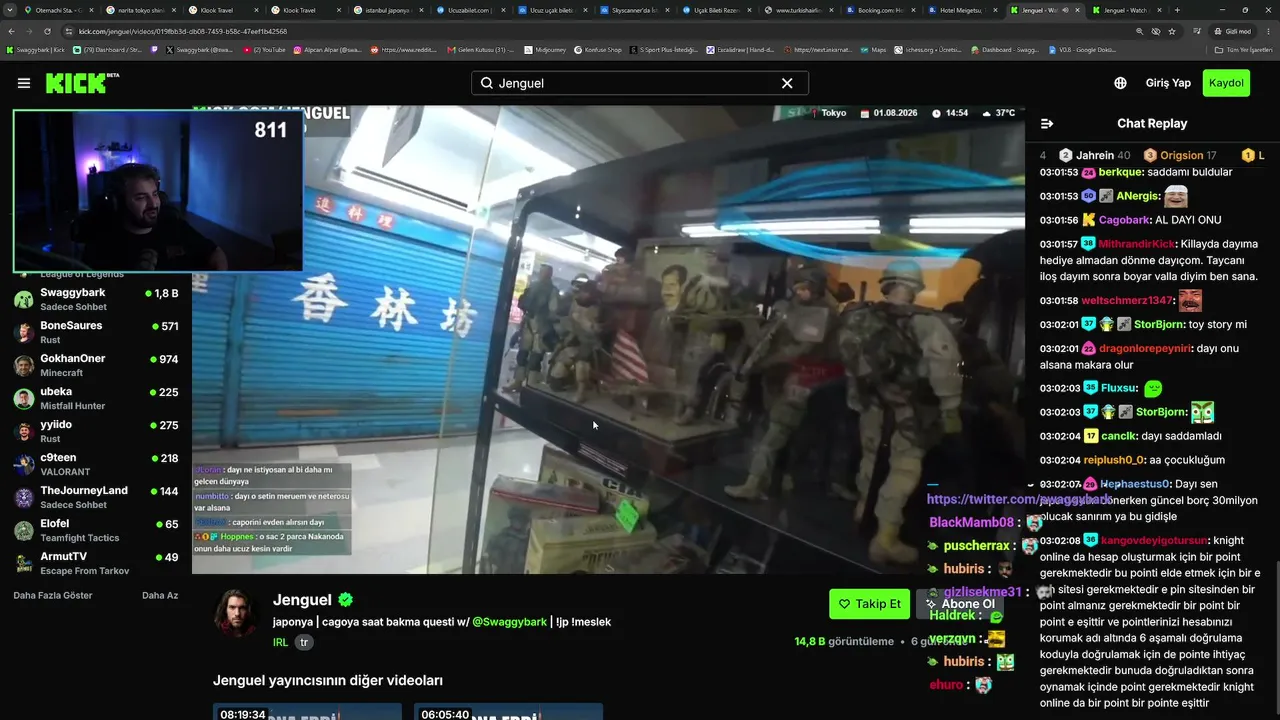1280x720 pixels.
Task: Click Fluxsu username in chat
Action: (x=1118, y=388)
